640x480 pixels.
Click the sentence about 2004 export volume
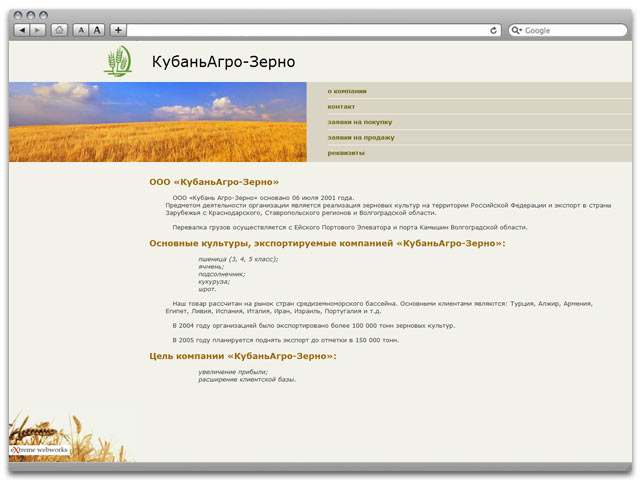313,326
